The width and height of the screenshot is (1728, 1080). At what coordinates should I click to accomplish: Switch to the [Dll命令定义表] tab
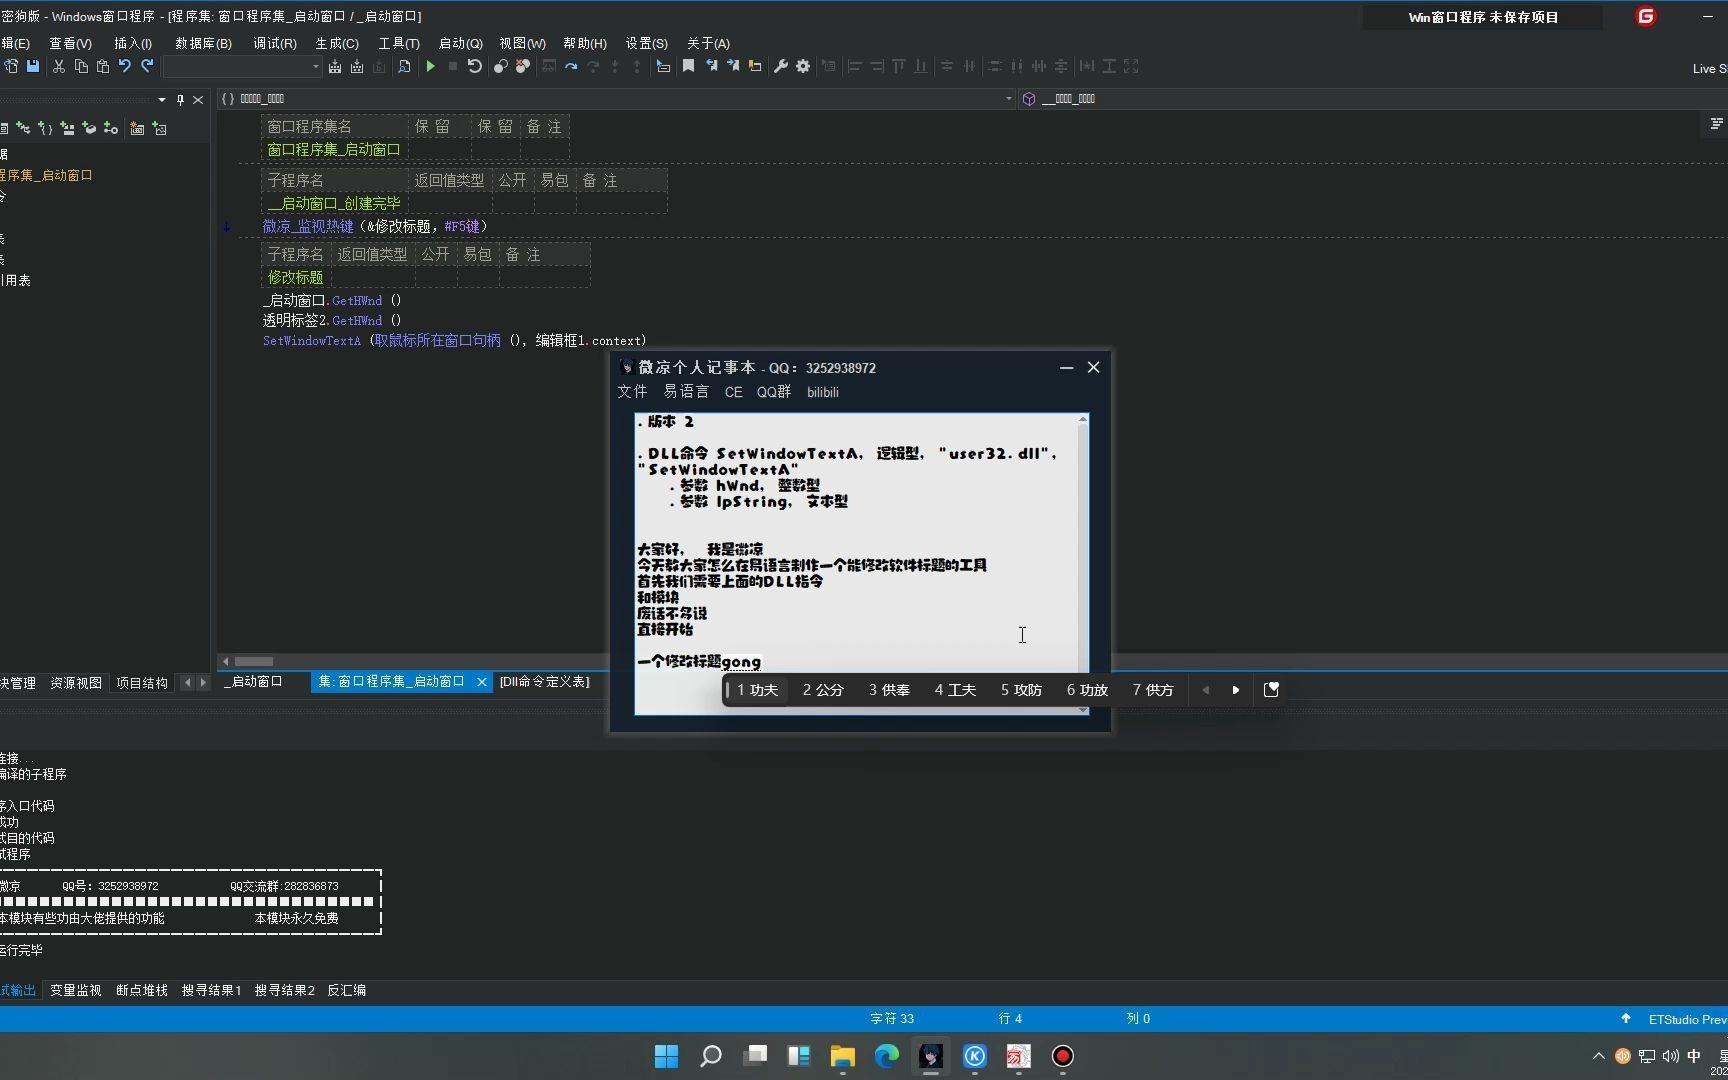click(x=545, y=681)
